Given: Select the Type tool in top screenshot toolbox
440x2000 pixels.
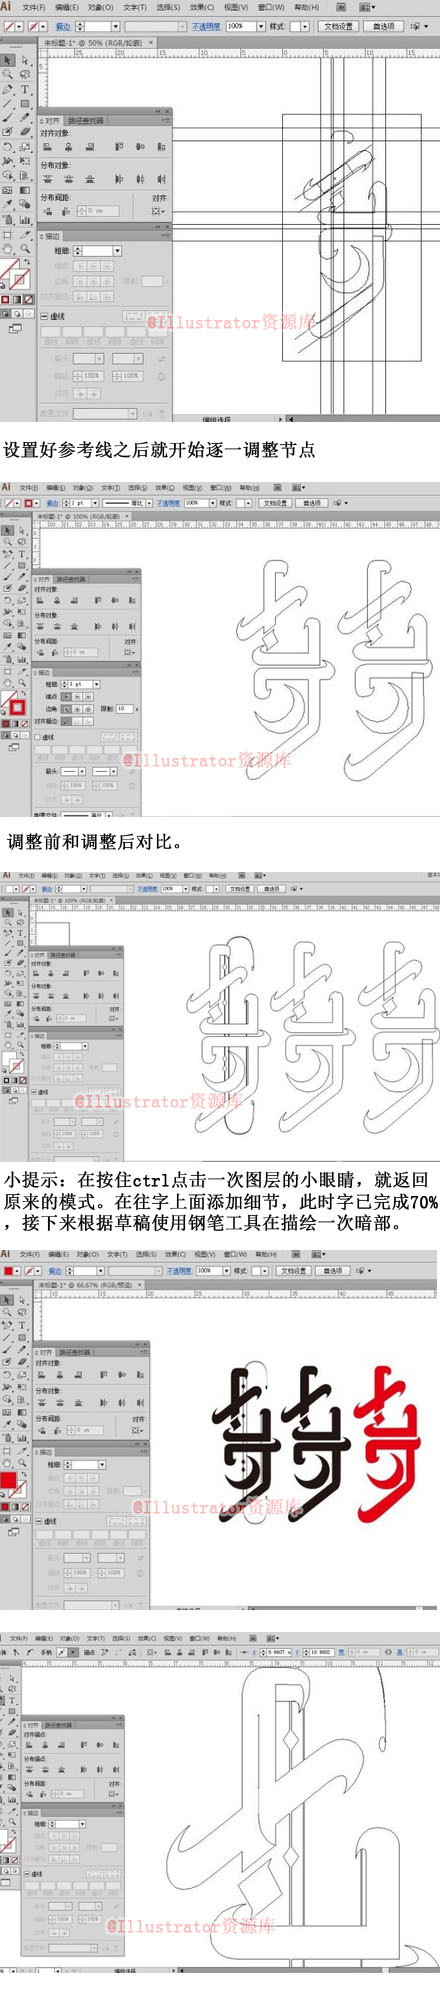Looking at the screenshot, I should (x=24, y=89).
